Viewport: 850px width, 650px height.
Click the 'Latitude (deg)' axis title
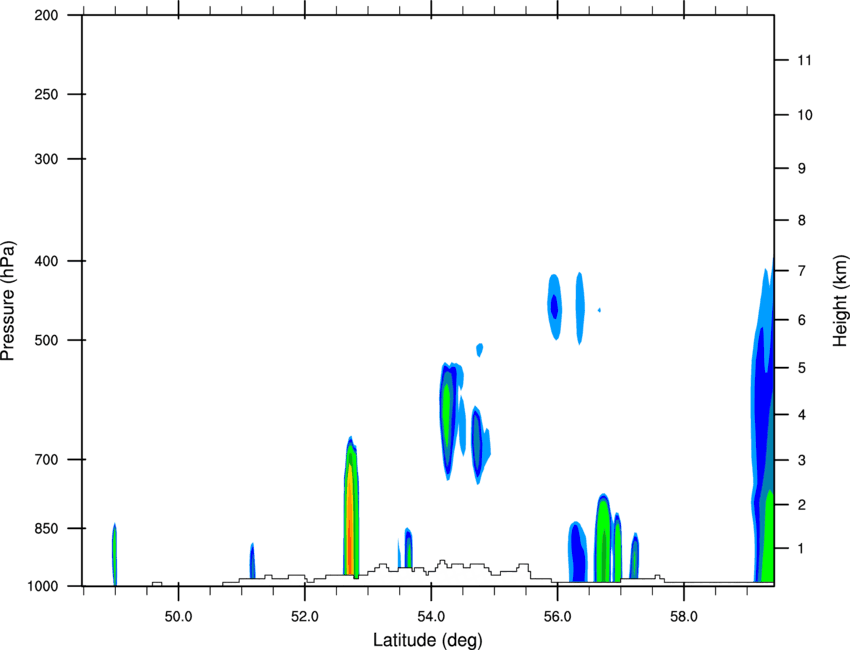coord(428,640)
